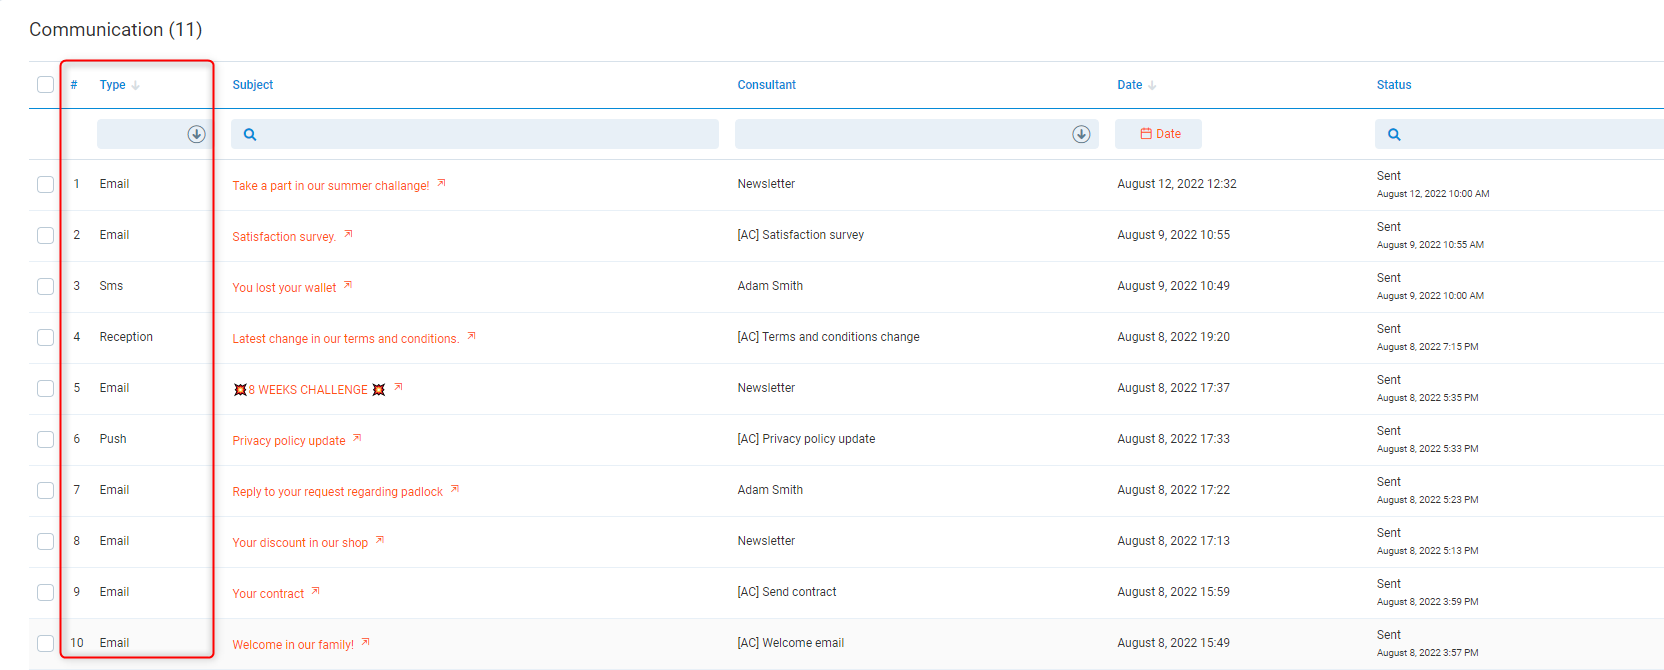Open external link icon next to 'You lost your wallet'
Screen dimensions: 1664x670
[348, 285]
